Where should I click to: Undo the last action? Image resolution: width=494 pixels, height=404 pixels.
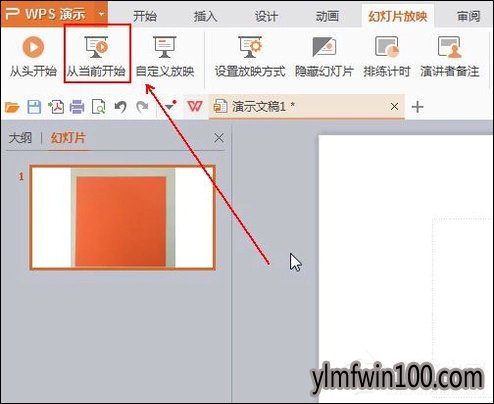pos(120,107)
